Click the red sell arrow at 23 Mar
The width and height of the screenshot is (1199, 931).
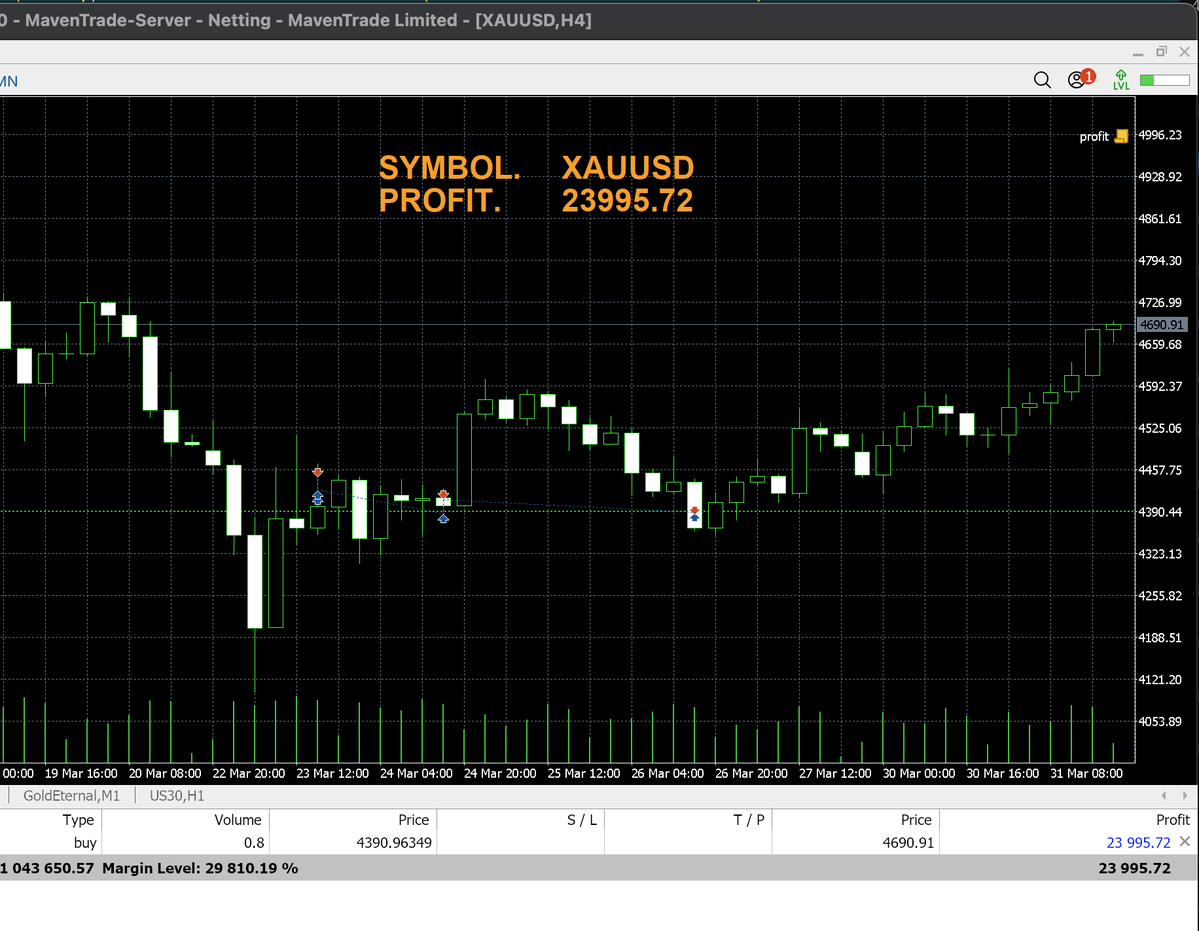tap(317, 472)
